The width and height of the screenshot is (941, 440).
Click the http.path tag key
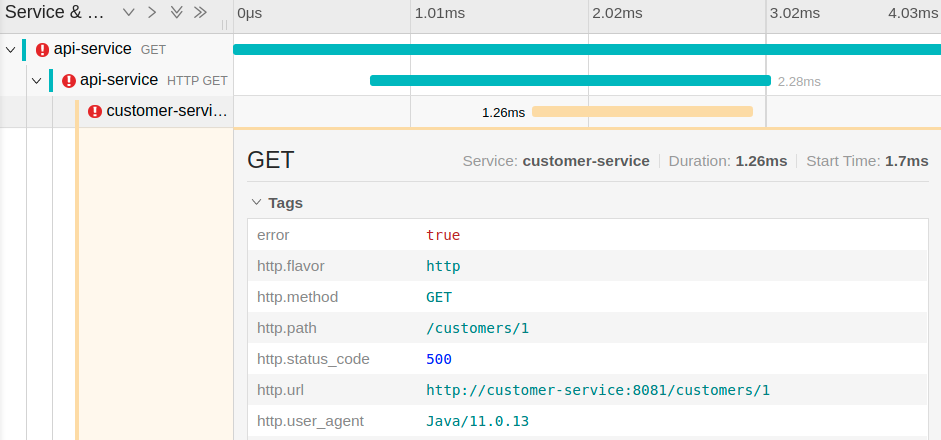(287, 328)
